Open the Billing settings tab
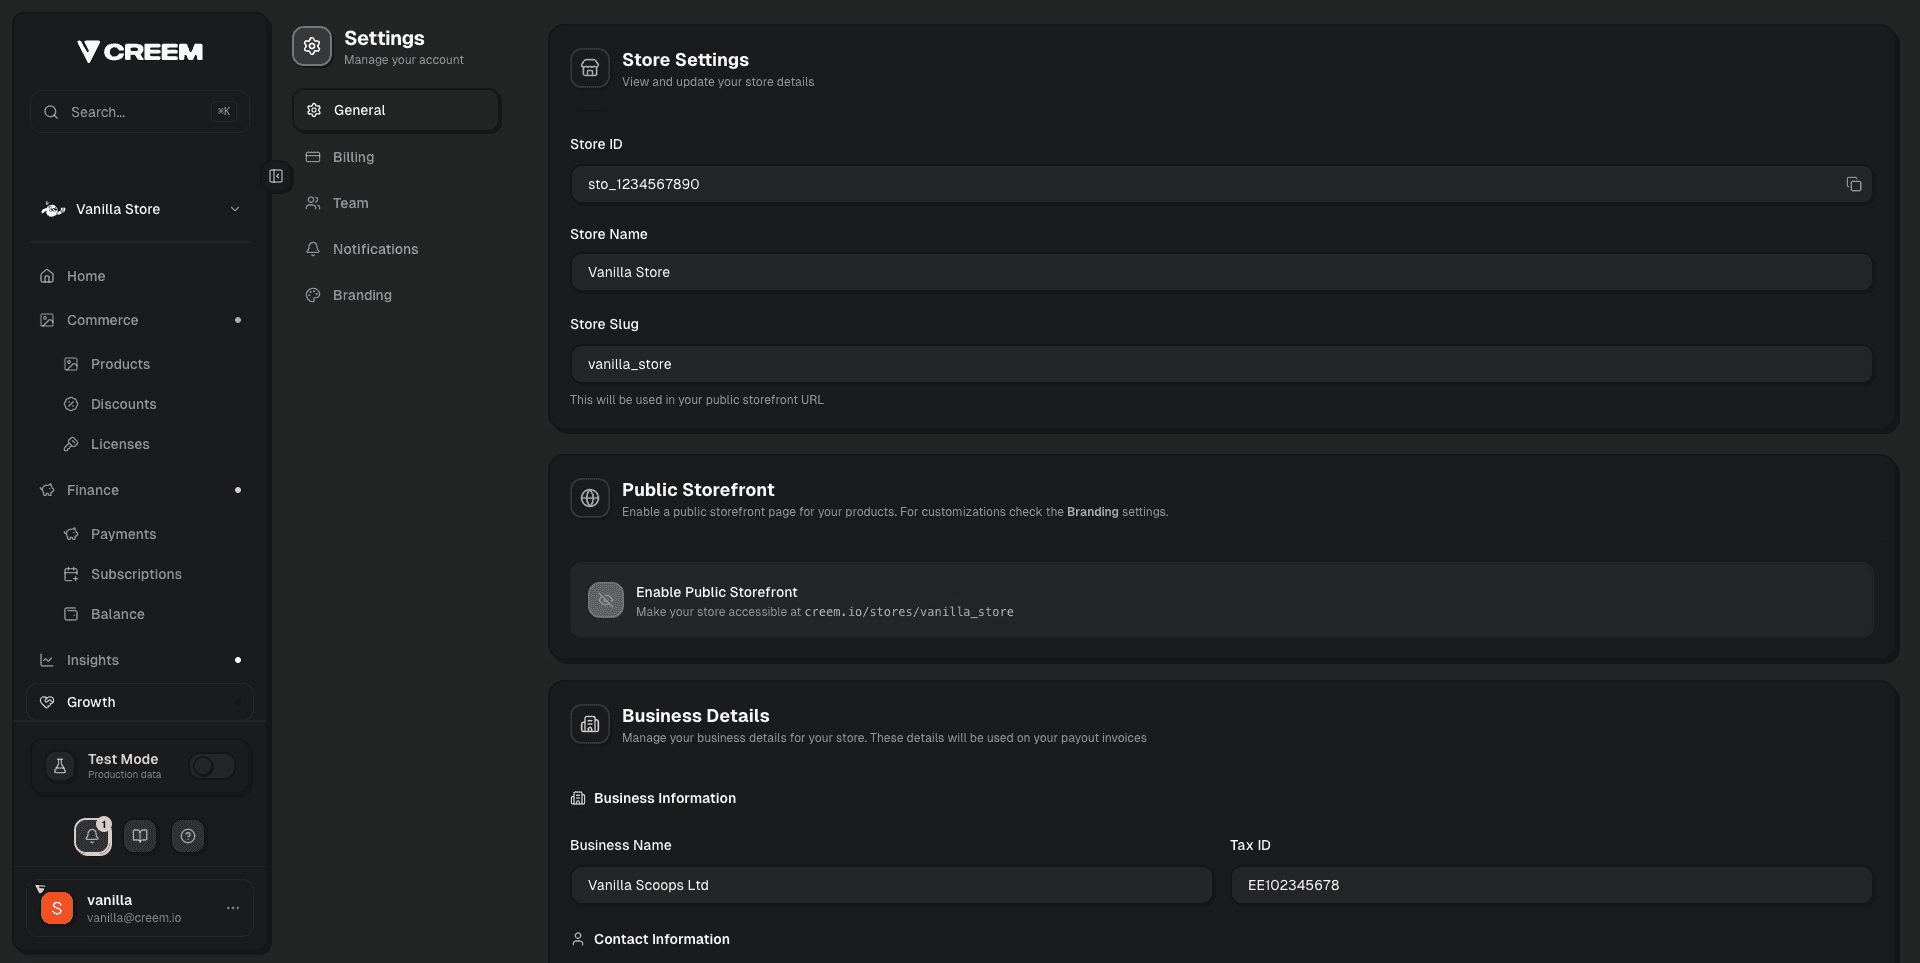Viewport: 1920px width, 963px height. pyautogui.click(x=353, y=157)
